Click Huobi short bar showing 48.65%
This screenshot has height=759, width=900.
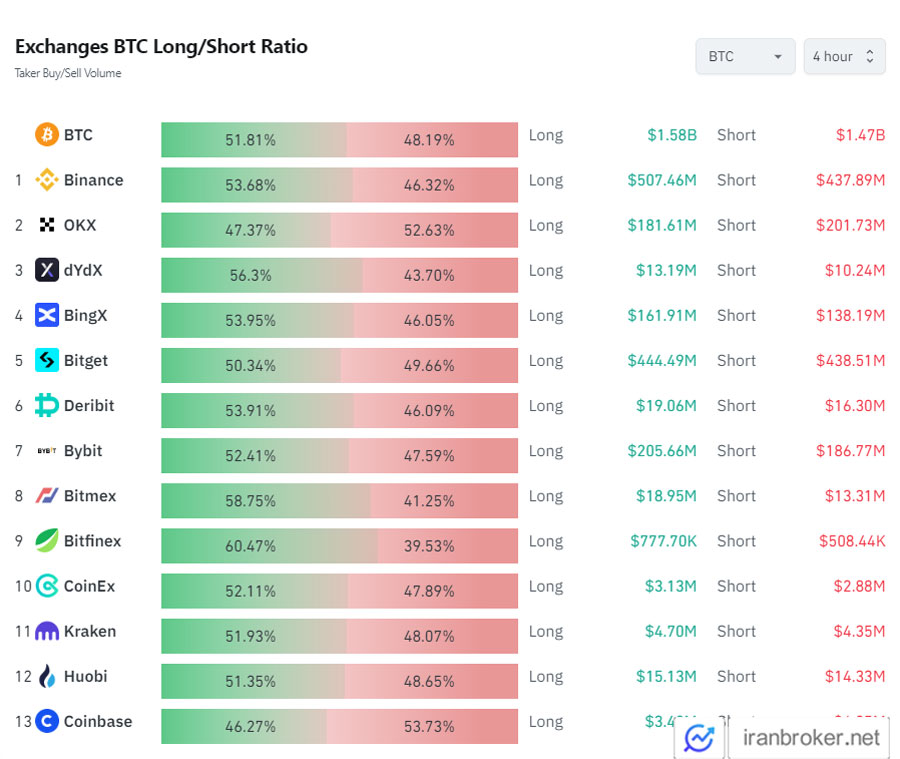coord(431,681)
